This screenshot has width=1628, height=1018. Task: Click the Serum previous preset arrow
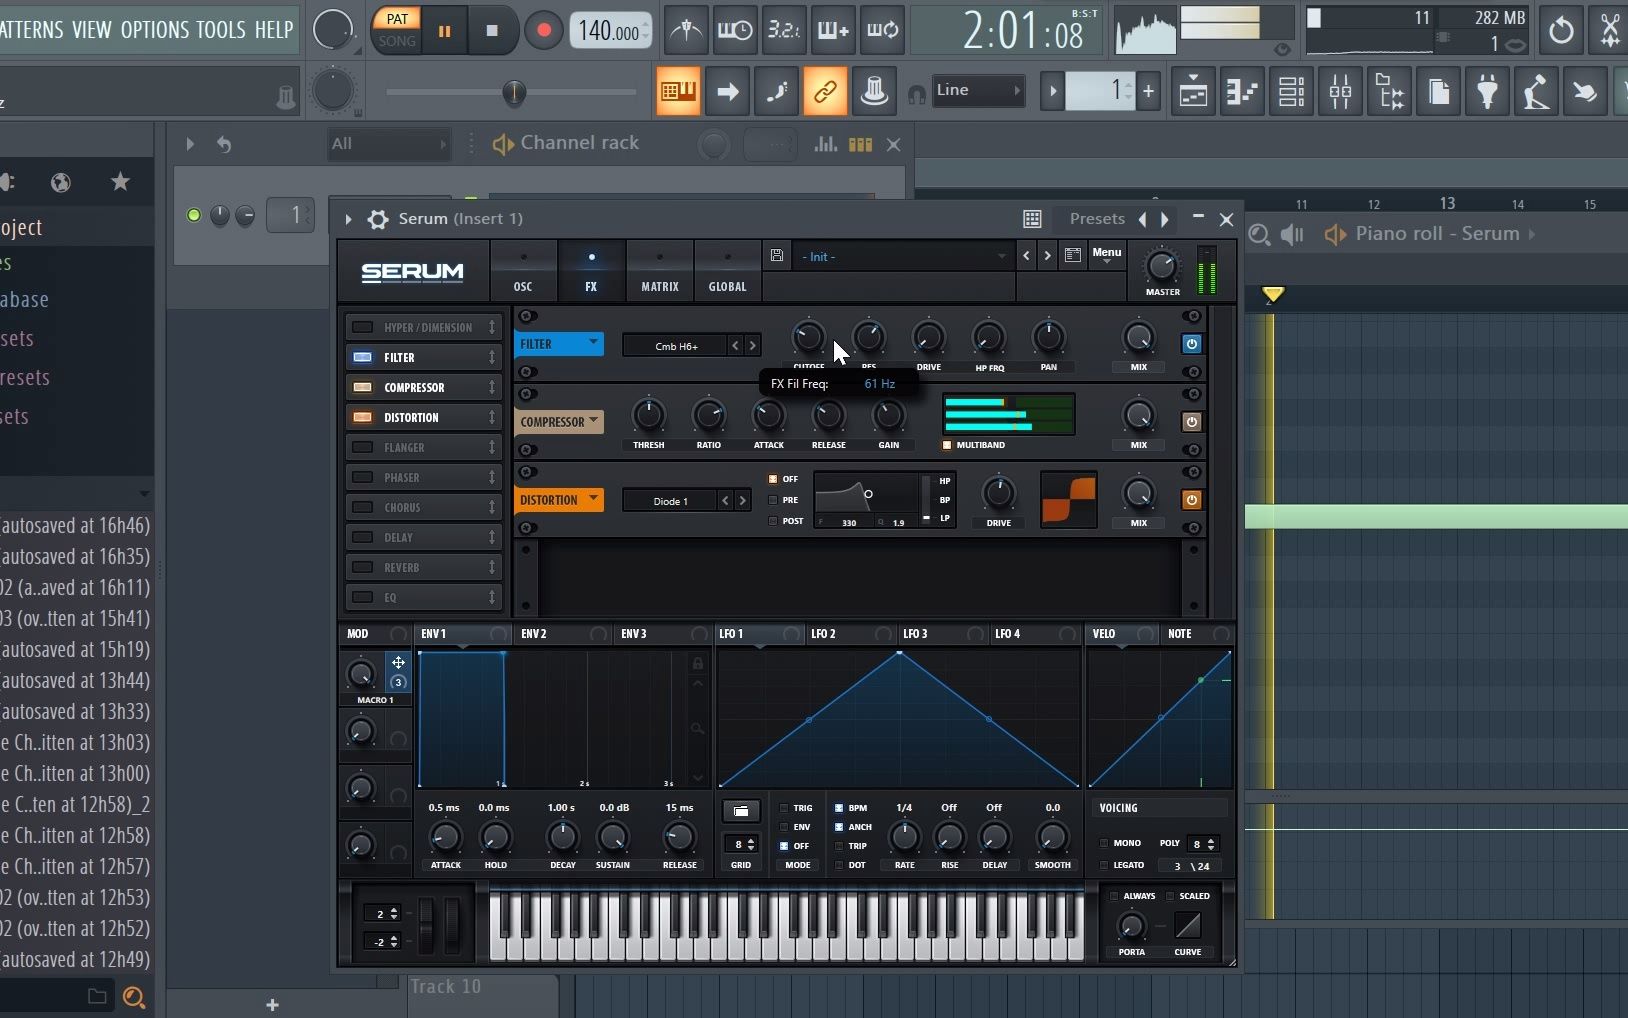click(x=1026, y=256)
